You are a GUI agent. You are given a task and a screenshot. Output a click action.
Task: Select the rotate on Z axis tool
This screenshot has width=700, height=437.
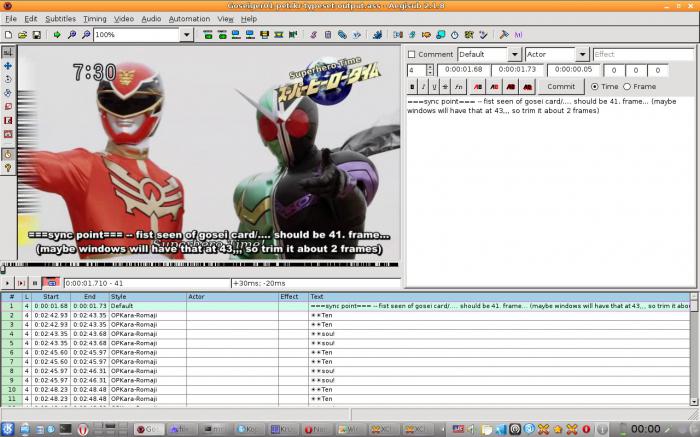click(x=8, y=79)
